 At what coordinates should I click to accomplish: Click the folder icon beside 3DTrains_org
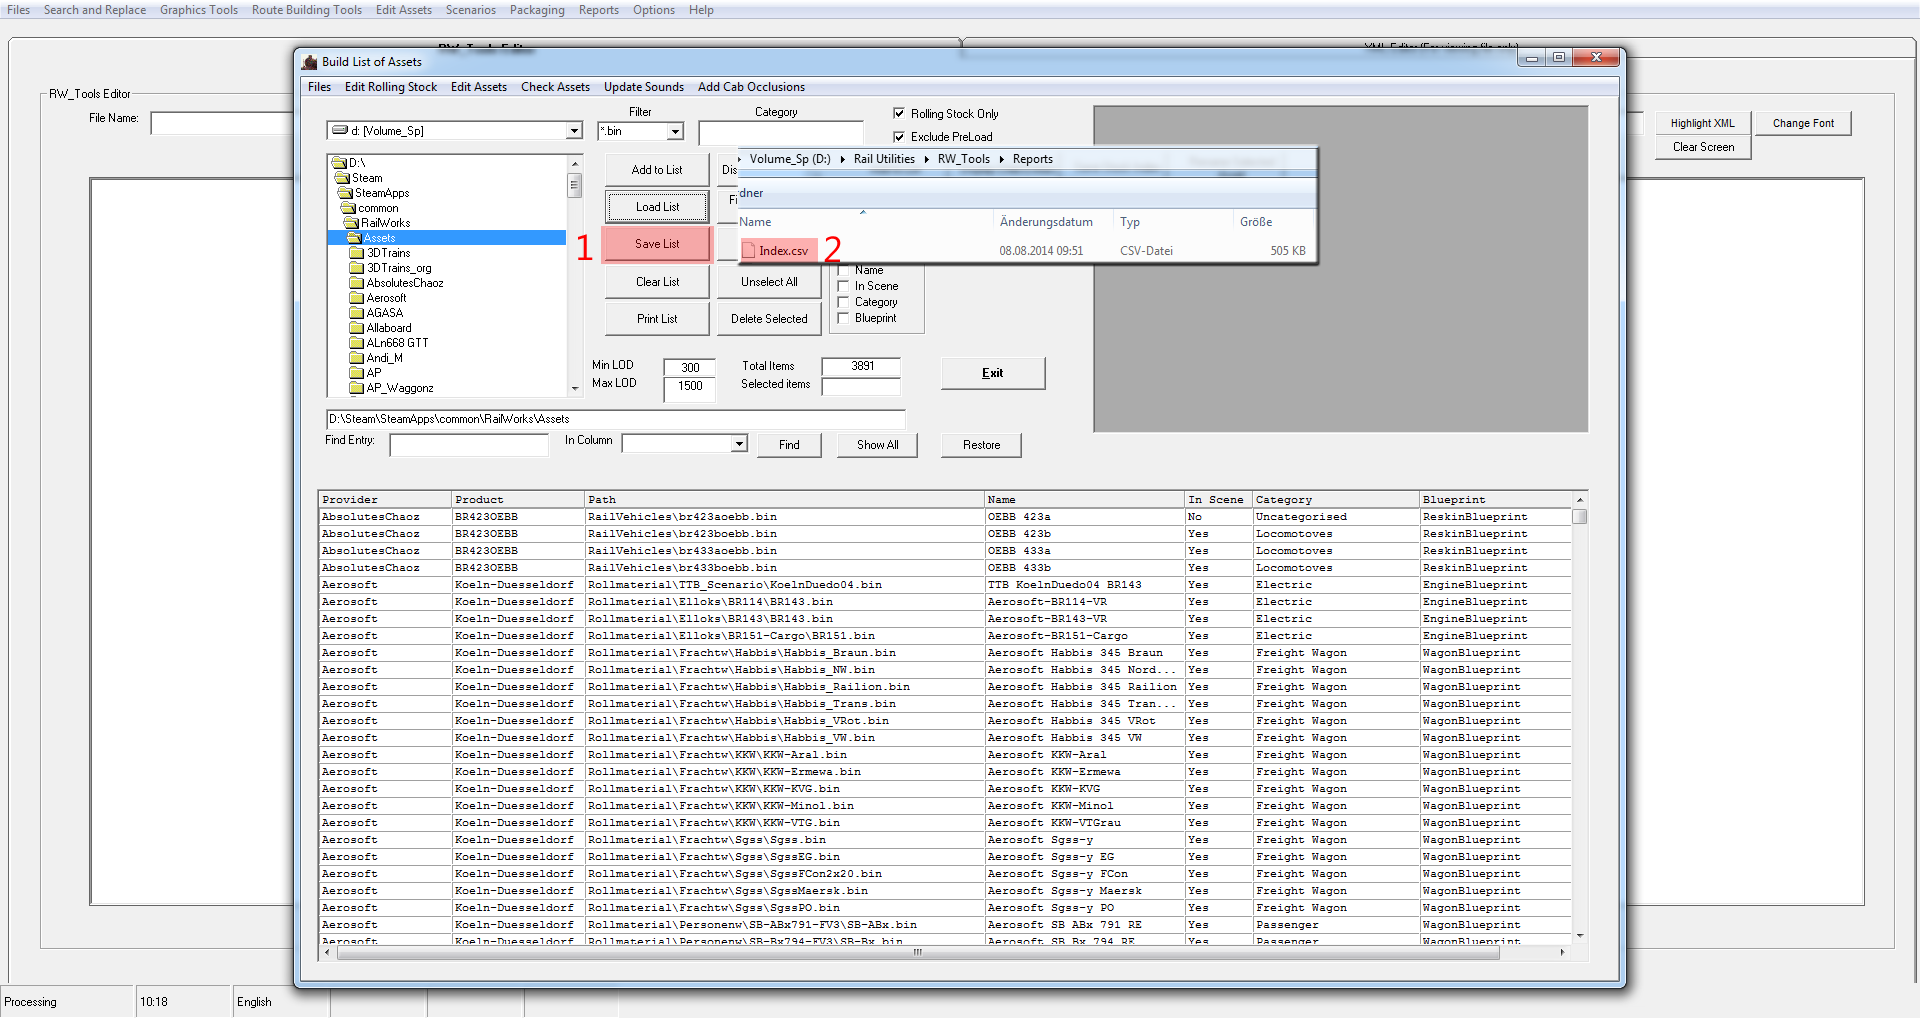[357, 268]
